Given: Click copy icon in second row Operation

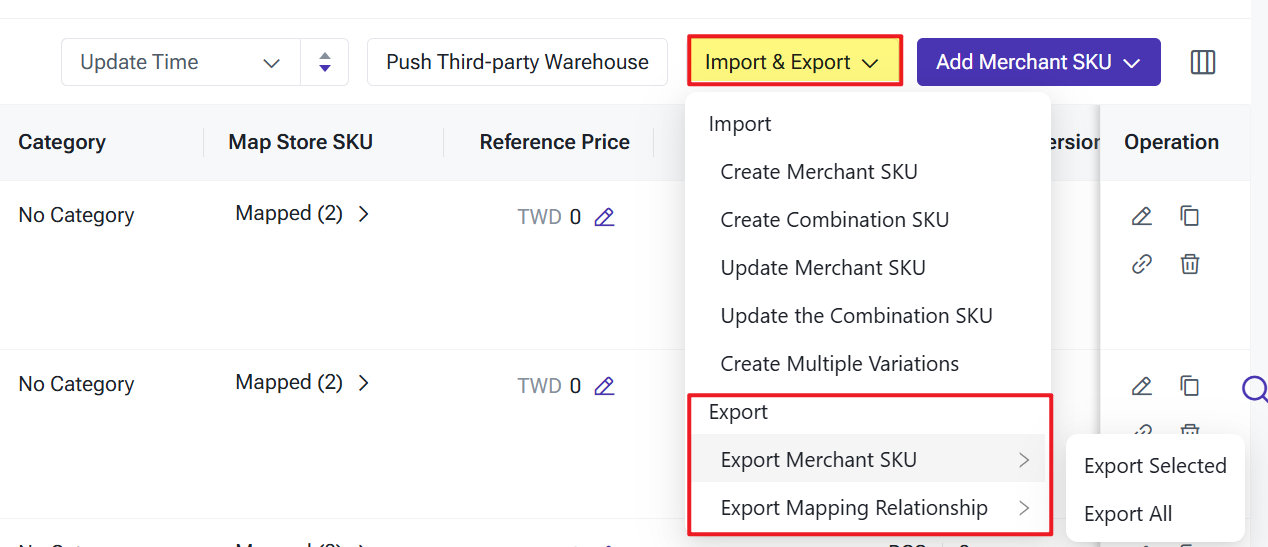Looking at the screenshot, I should (1189, 385).
